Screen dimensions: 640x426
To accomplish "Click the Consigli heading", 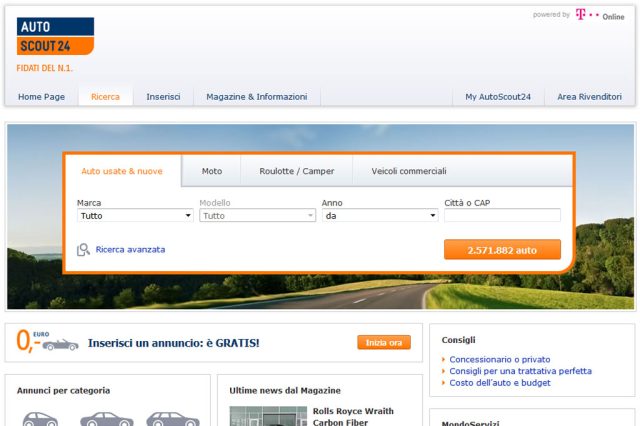I will (x=458, y=340).
